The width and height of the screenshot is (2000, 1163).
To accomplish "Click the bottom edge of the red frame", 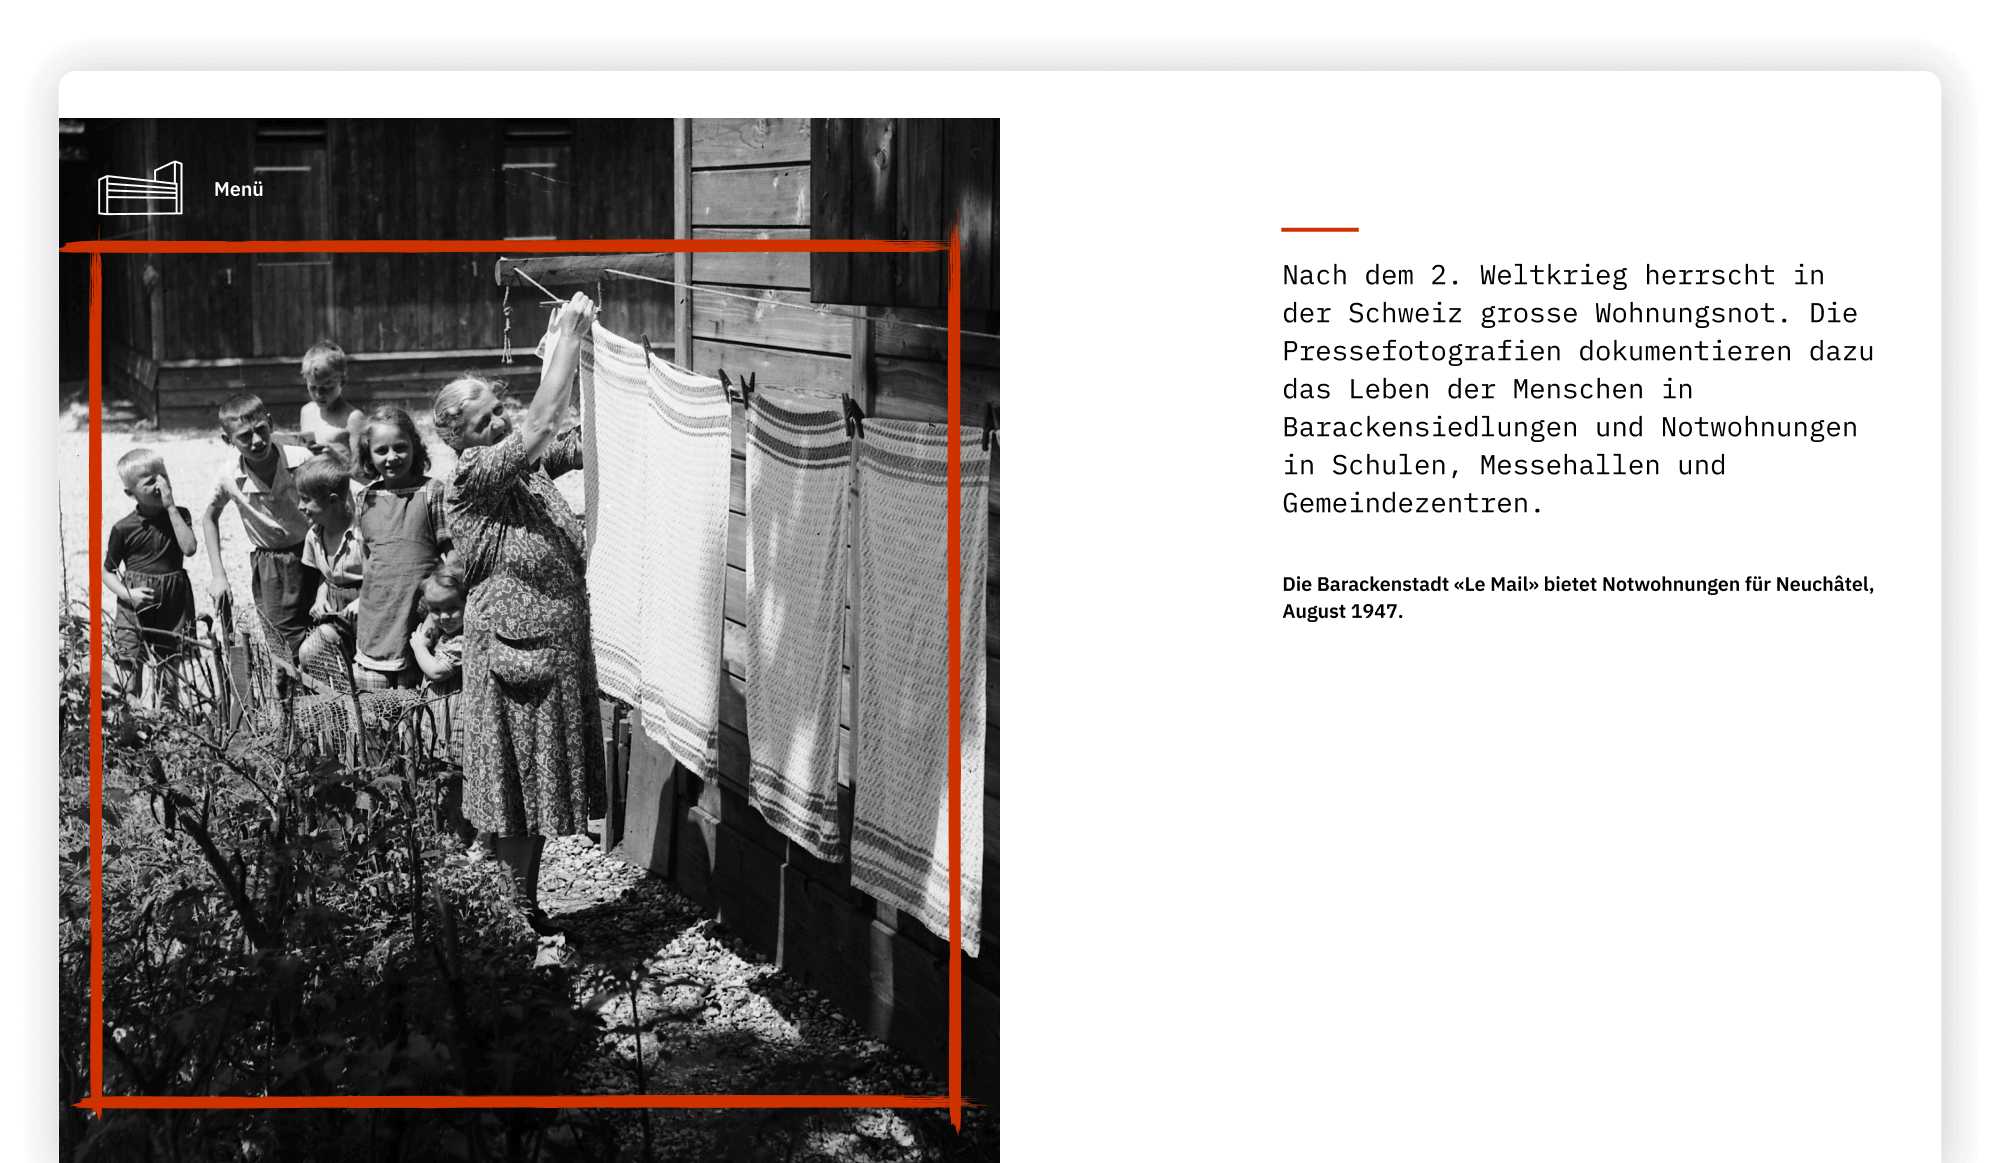I will pyautogui.click(x=520, y=1102).
